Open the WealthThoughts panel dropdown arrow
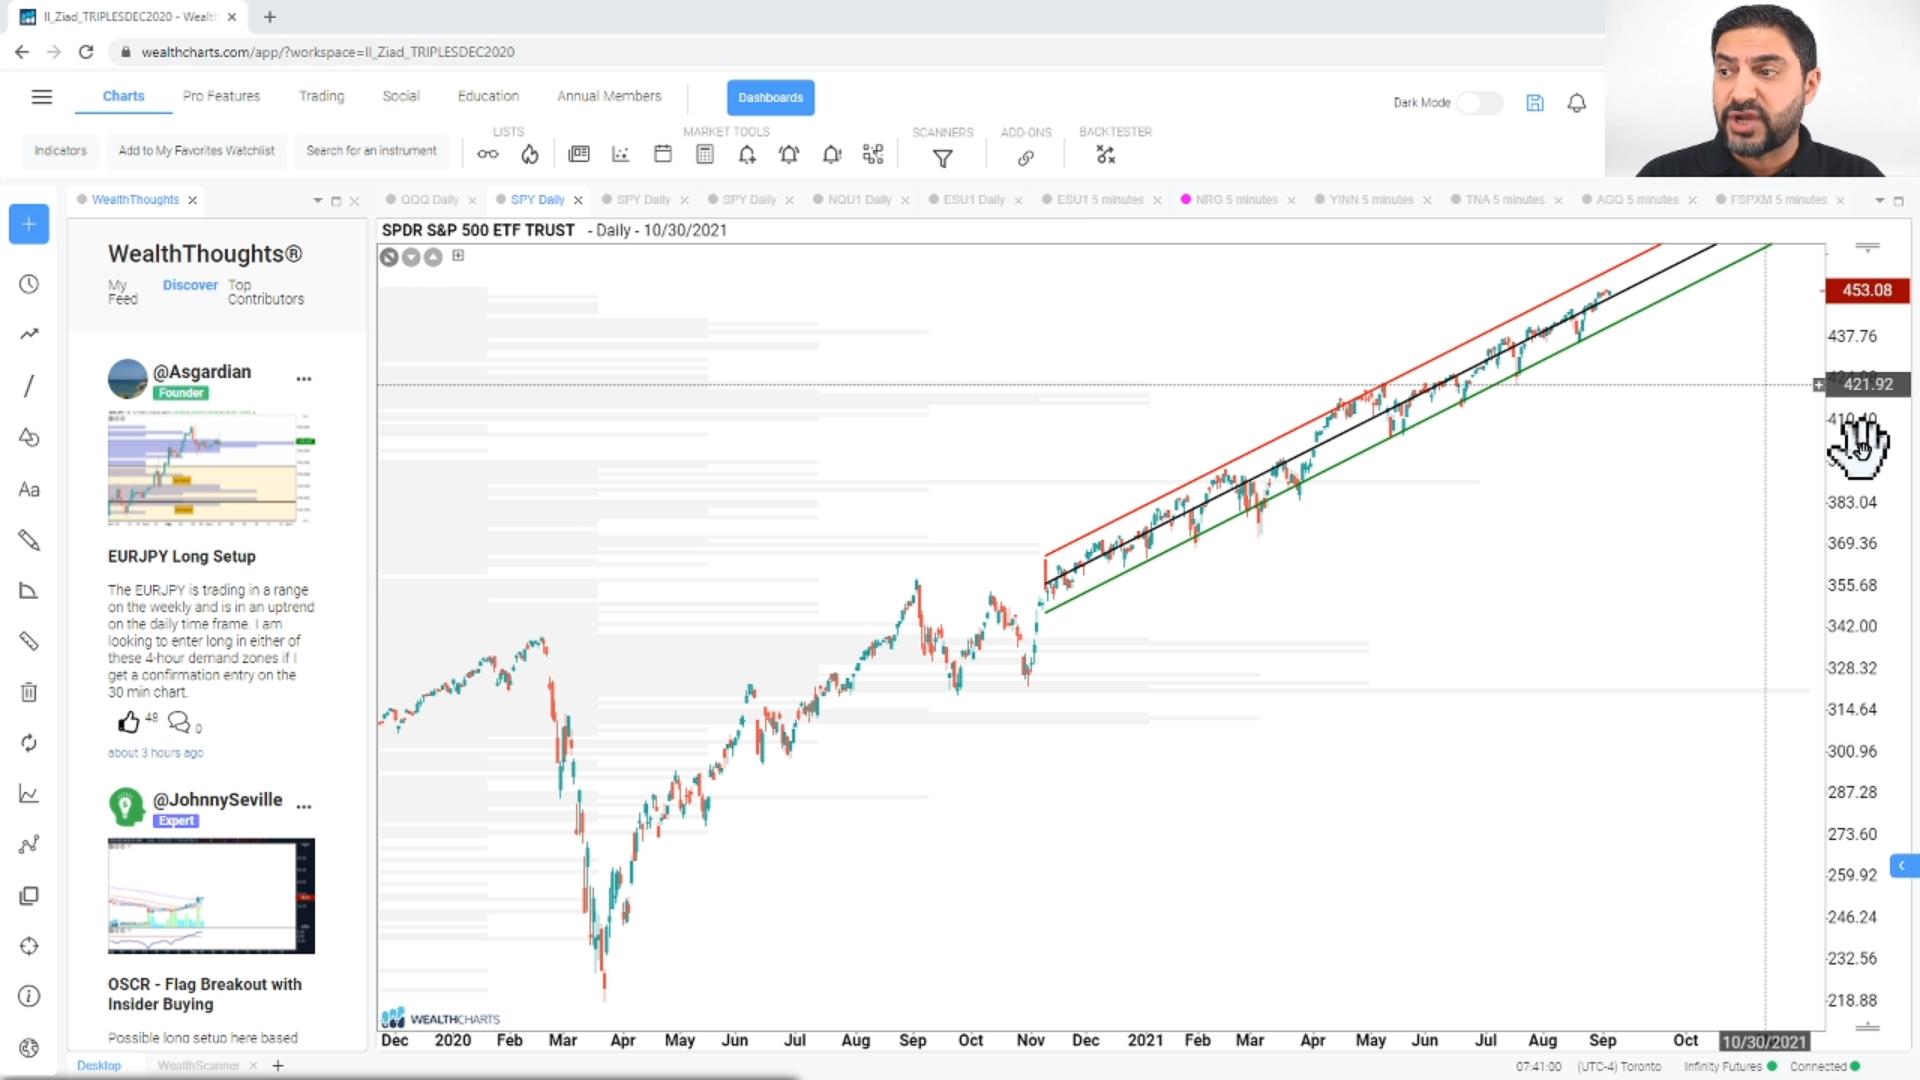Viewport: 1920px width, 1080px height. point(318,201)
